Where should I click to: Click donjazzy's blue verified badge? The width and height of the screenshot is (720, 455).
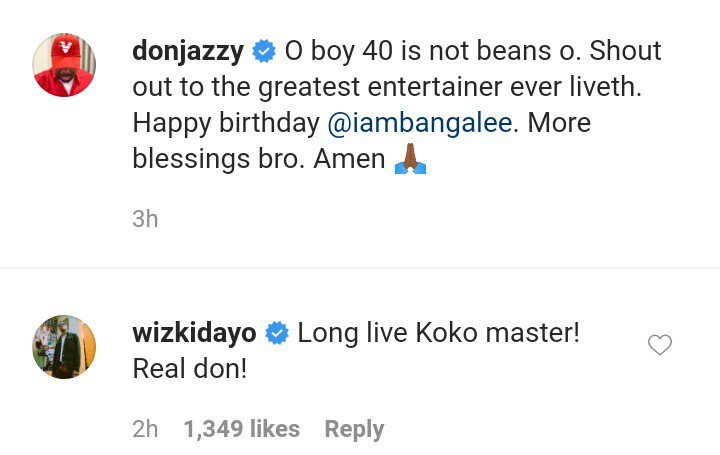click(x=264, y=50)
